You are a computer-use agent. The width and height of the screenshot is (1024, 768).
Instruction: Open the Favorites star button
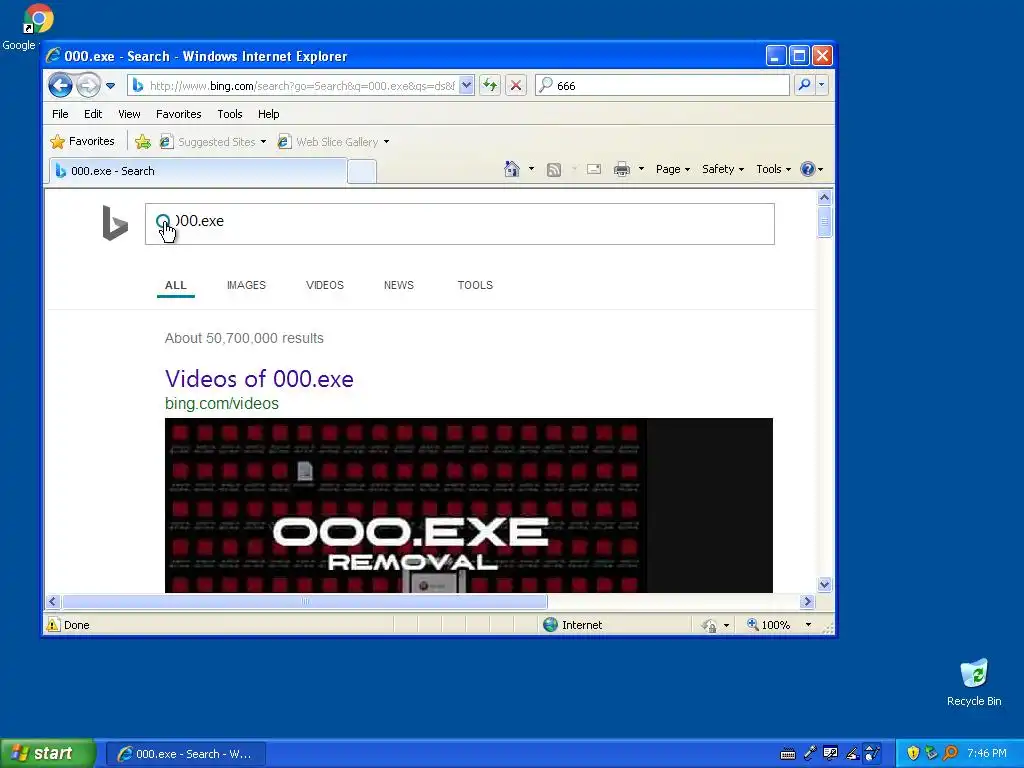coord(82,141)
